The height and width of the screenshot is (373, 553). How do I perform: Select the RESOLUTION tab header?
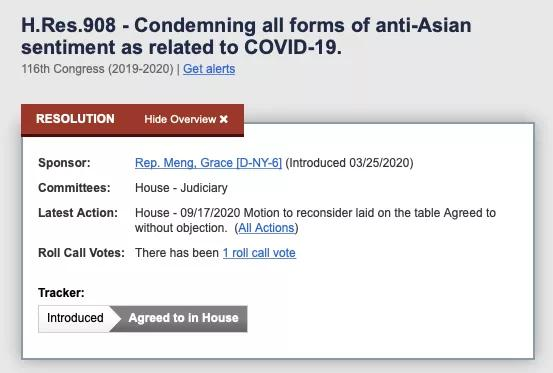75,119
